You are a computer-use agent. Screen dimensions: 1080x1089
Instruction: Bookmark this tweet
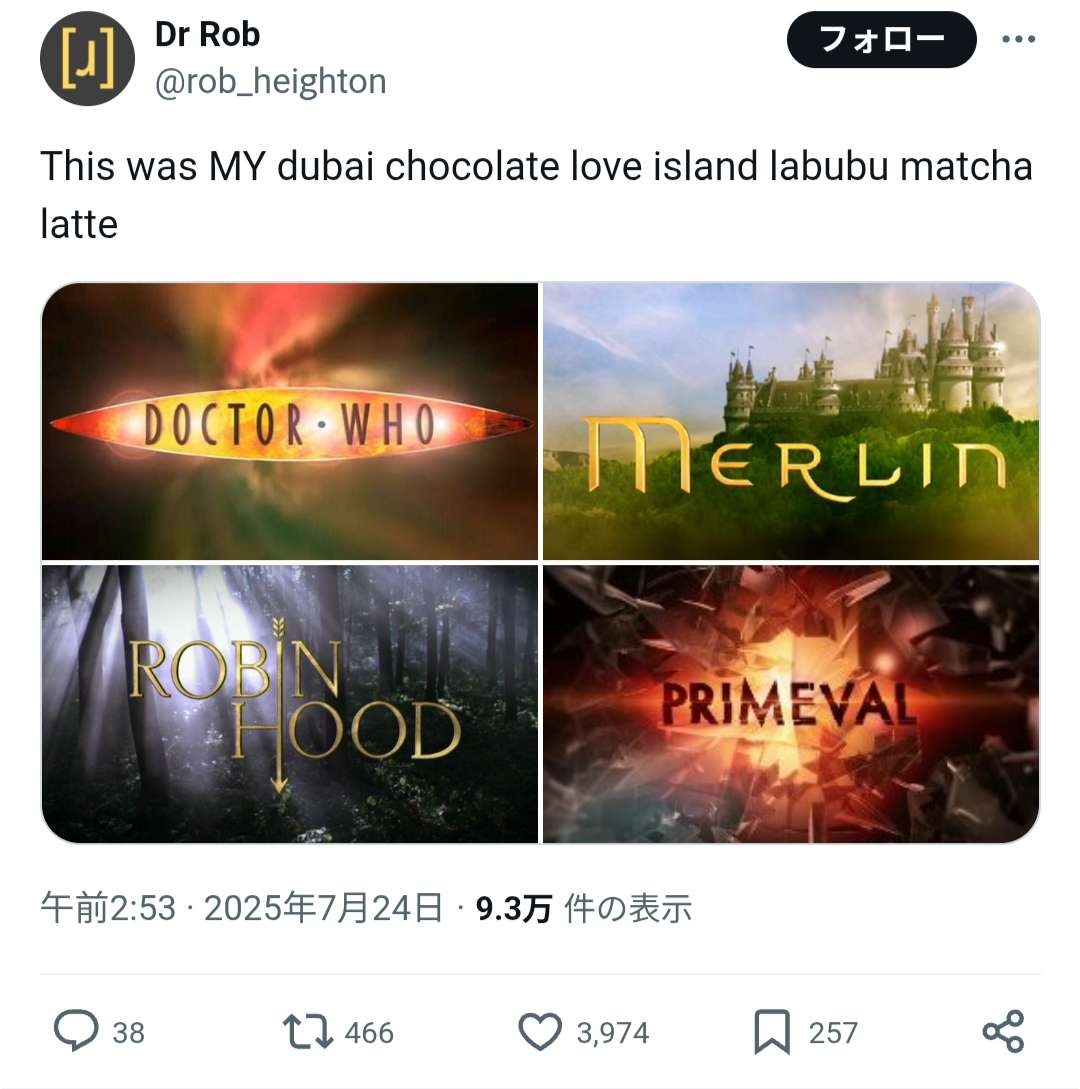772,1032
